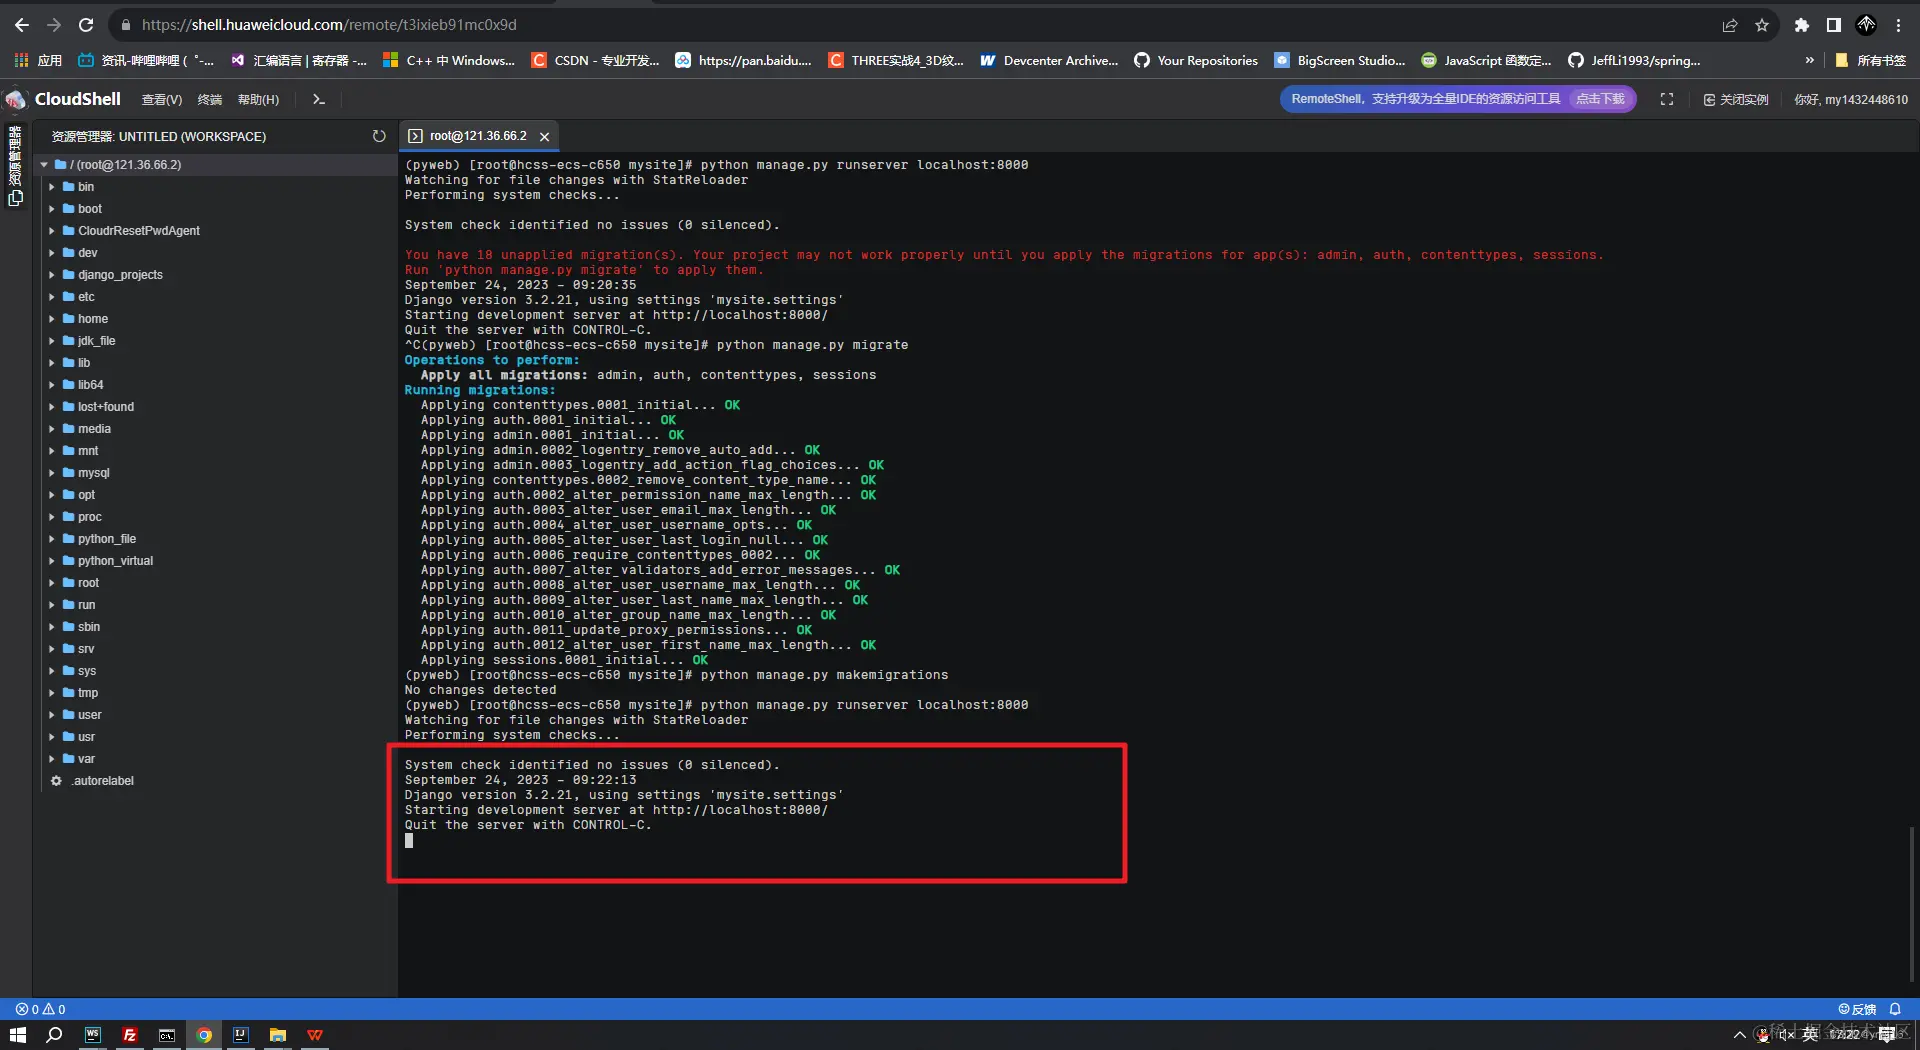Screen dimensions: 1920x1050
Task: Select the root@121.36.66.2 terminal tab
Action: click(x=478, y=136)
